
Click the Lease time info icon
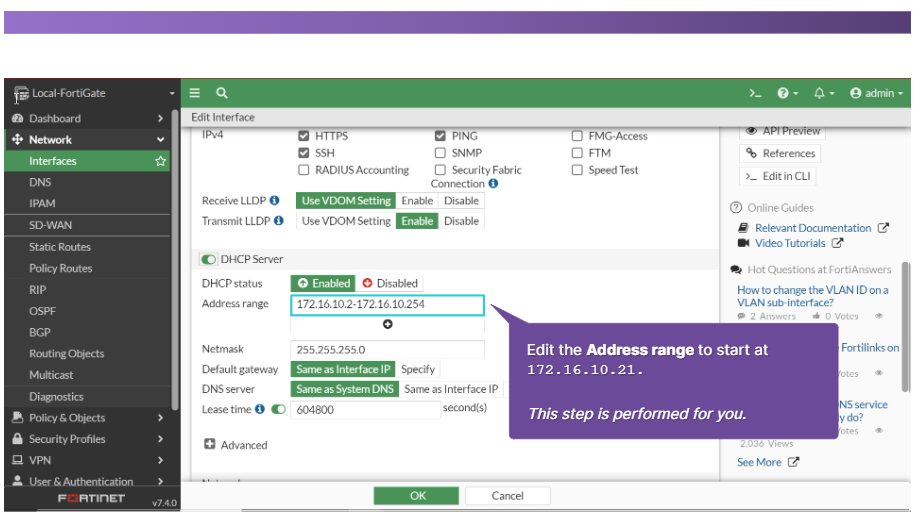click(x=260, y=409)
